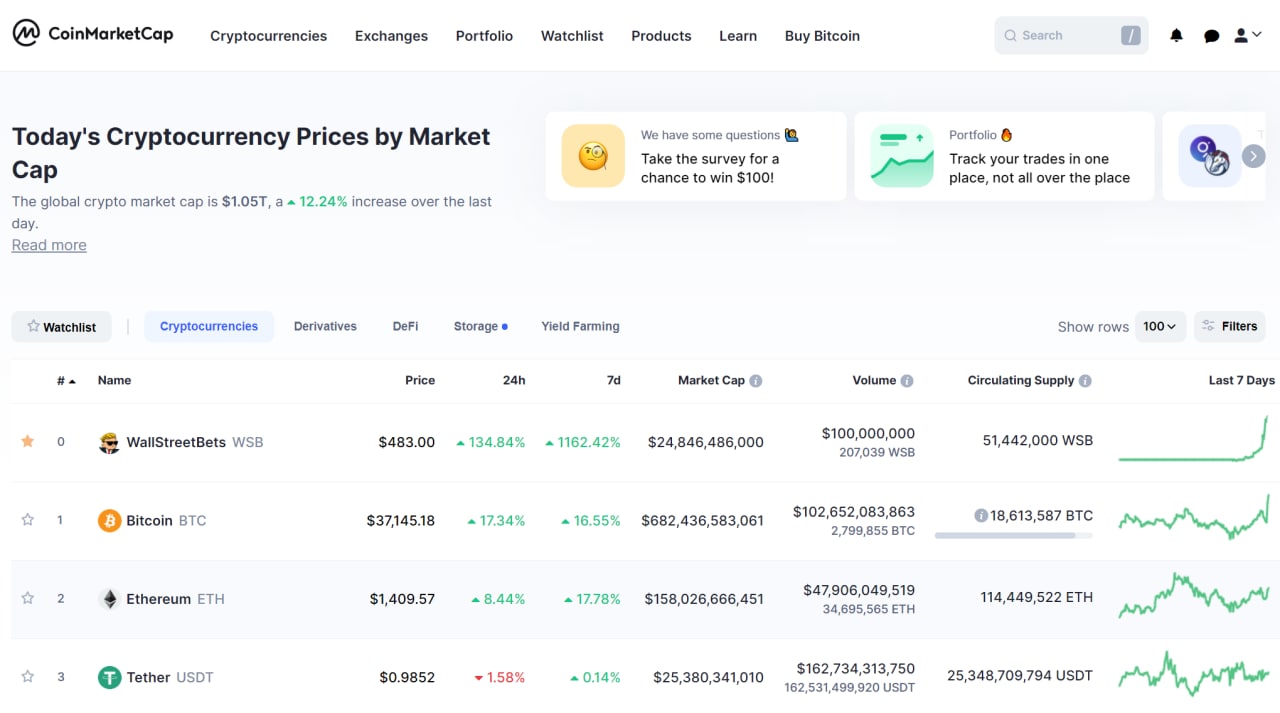The height and width of the screenshot is (713, 1280).
Task: Go to Watchlist in top navigation
Action: pyautogui.click(x=572, y=36)
